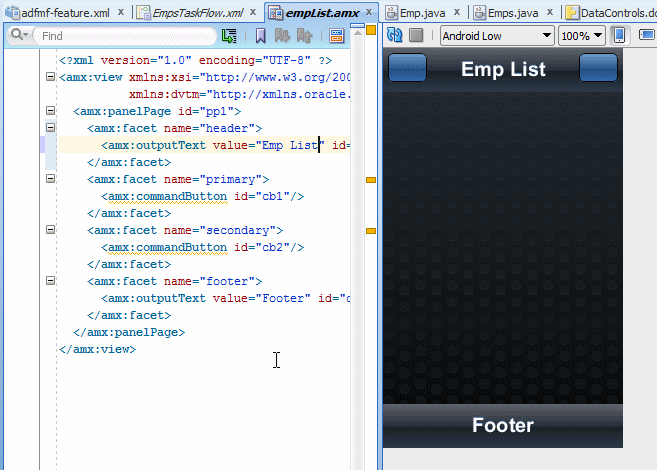Select the empList.amx tab
Viewport: 657px width, 470px height.
tap(322, 13)
